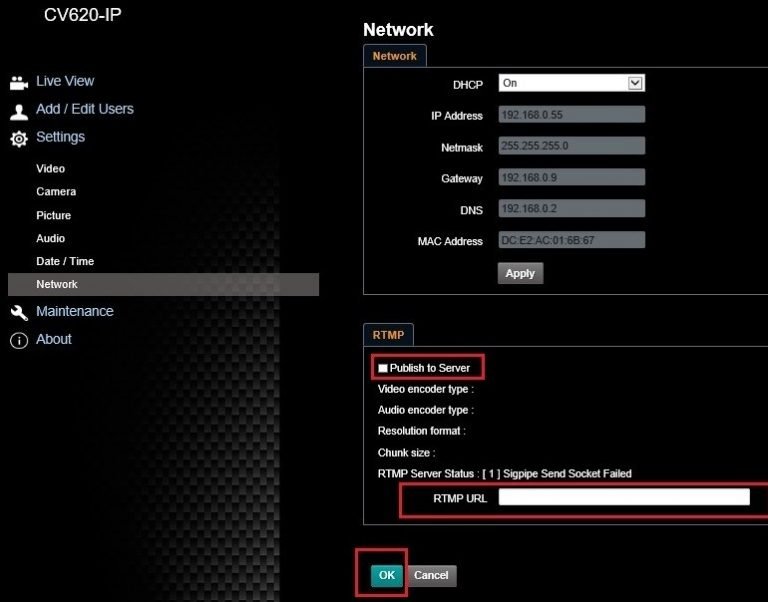Click the RTMP URL input field
Viewport: 768px width, 602px height.
(x=624, y=497)
